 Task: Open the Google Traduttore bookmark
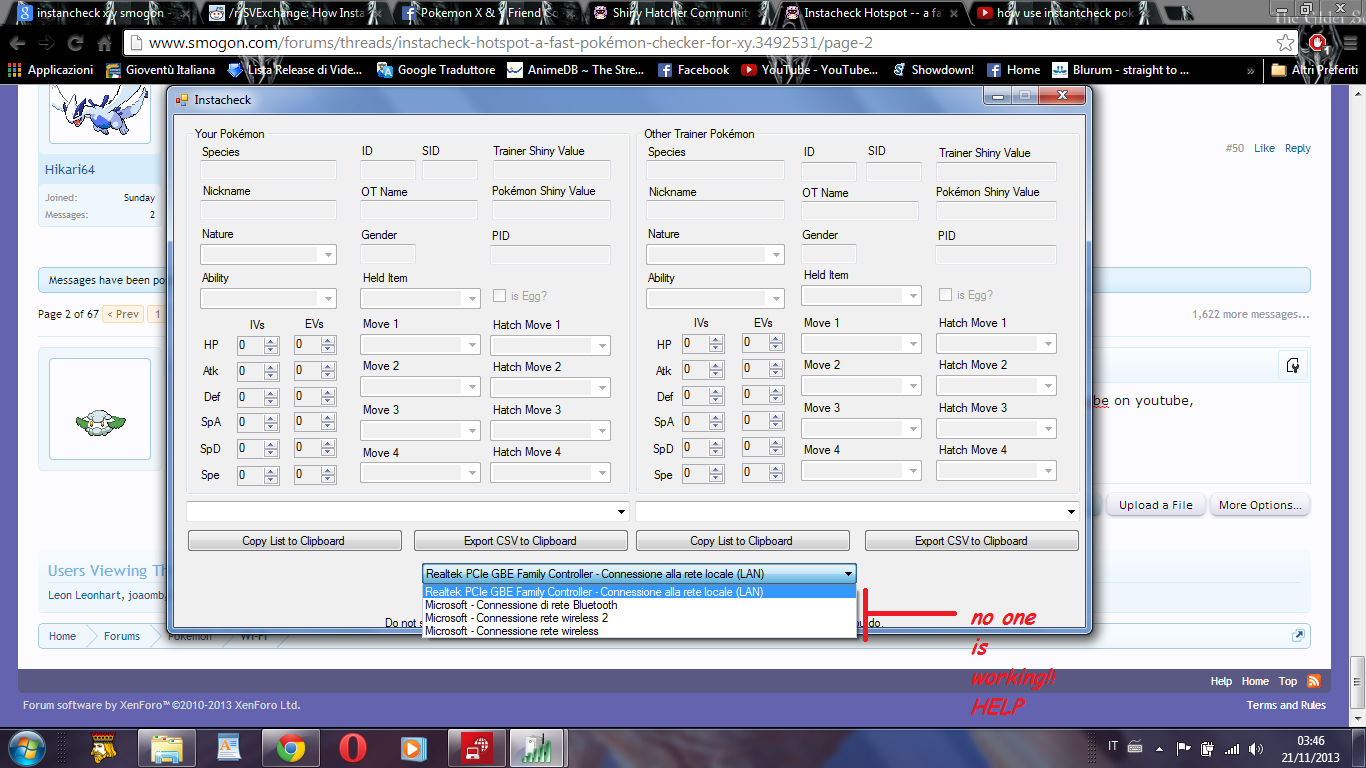436,70
